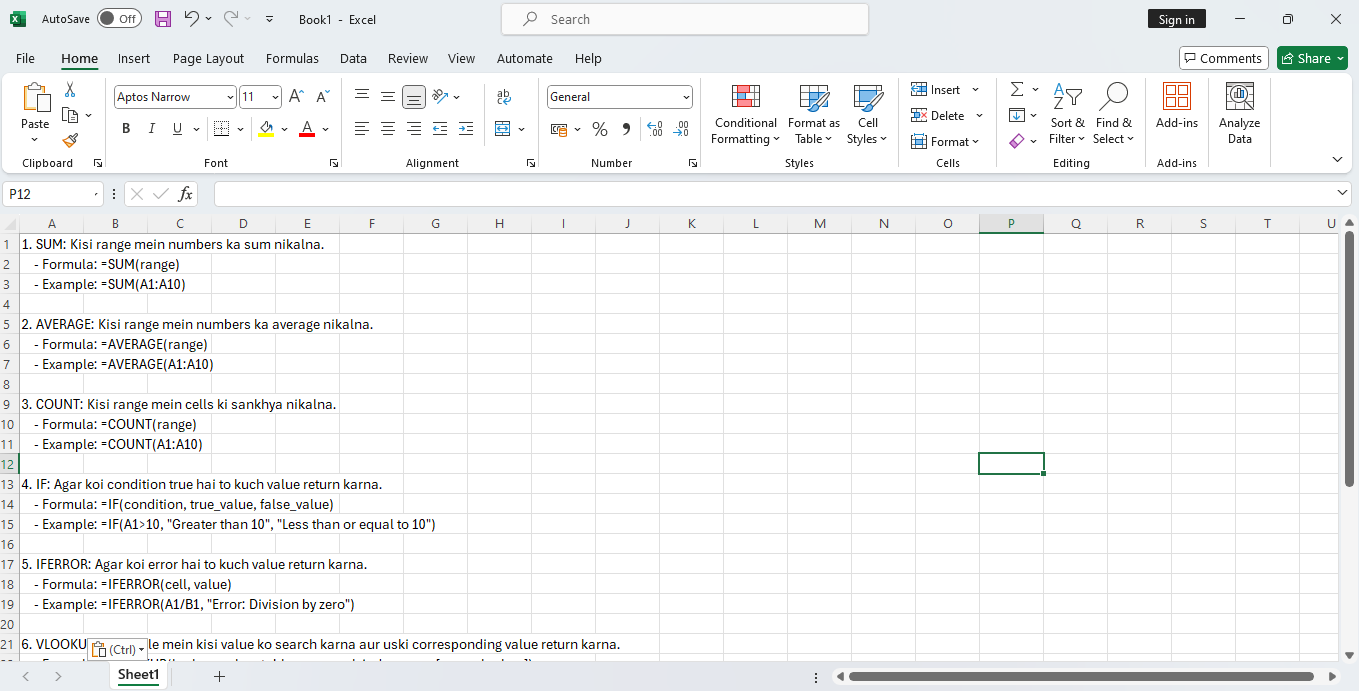Screen dimensions: 1359x691
Task: Open the Conditional Formatting gallery
Action: pos(745,114)
